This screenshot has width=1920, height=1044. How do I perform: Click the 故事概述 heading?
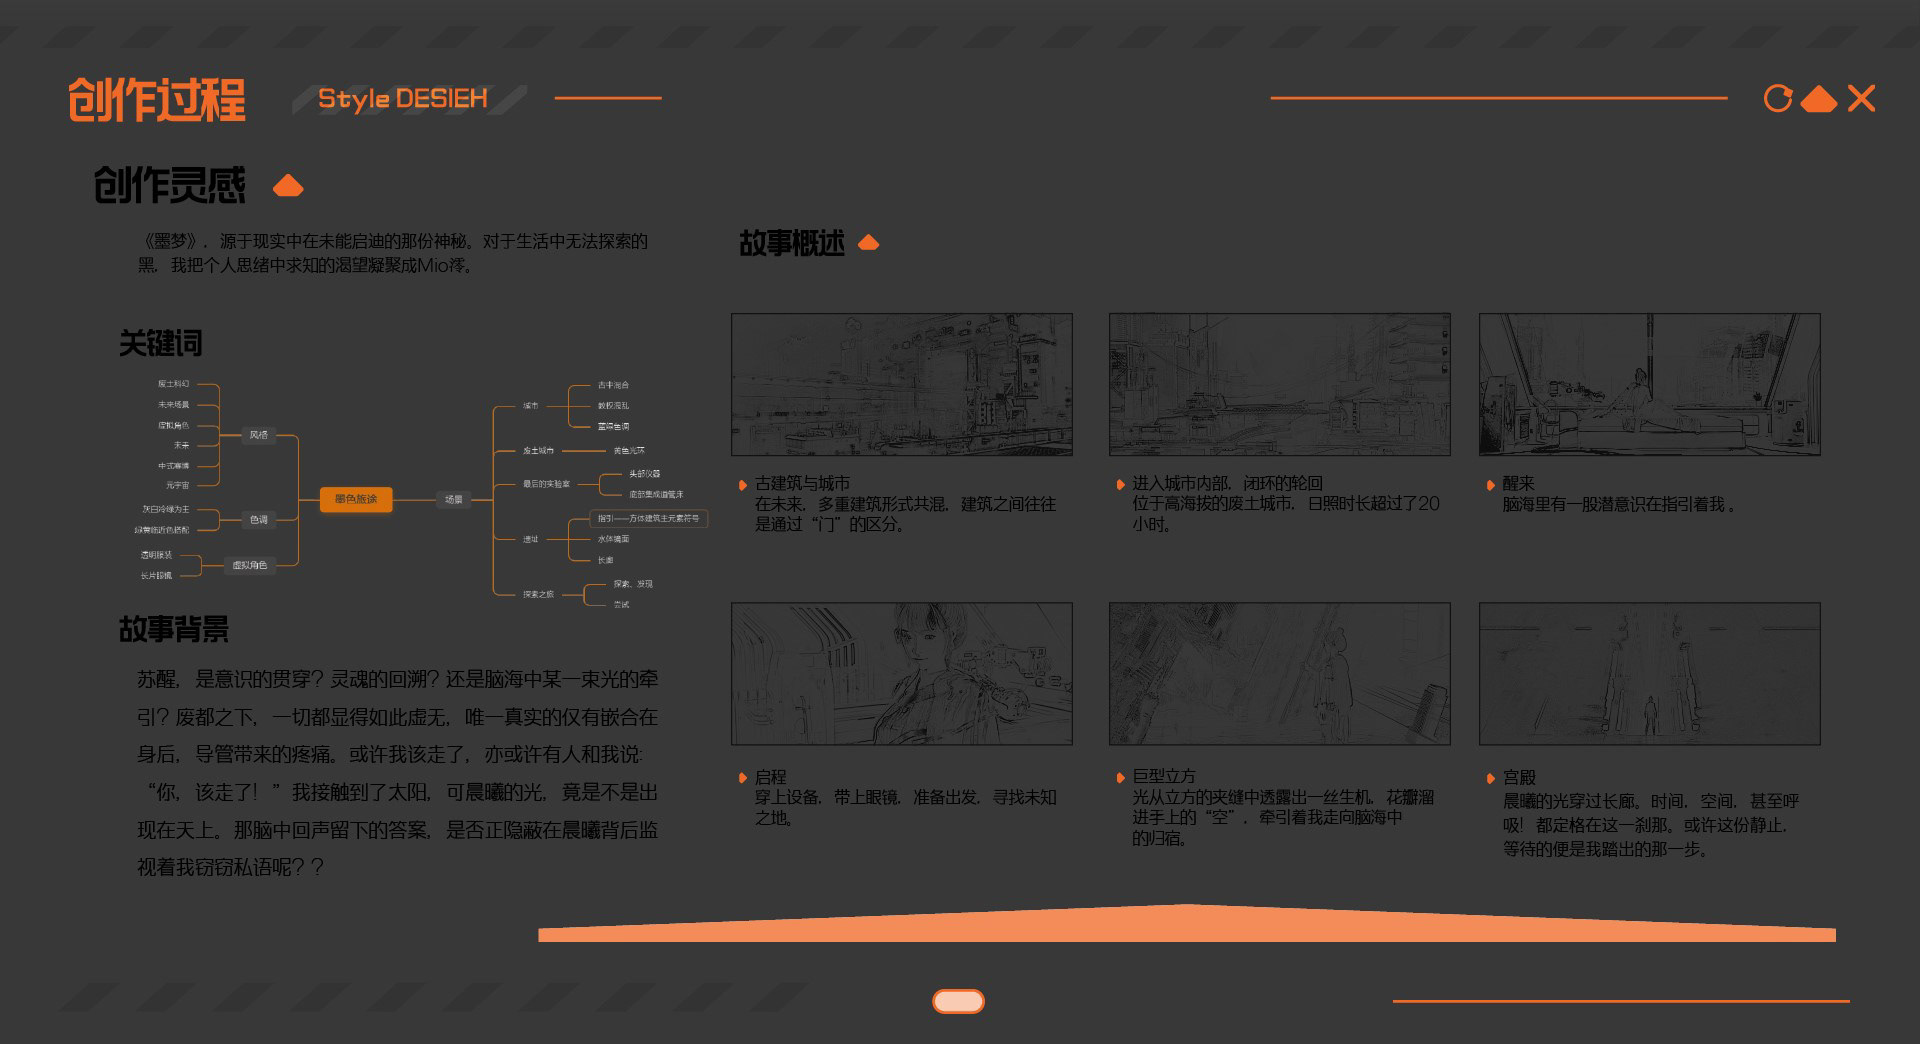pos(792,243)
